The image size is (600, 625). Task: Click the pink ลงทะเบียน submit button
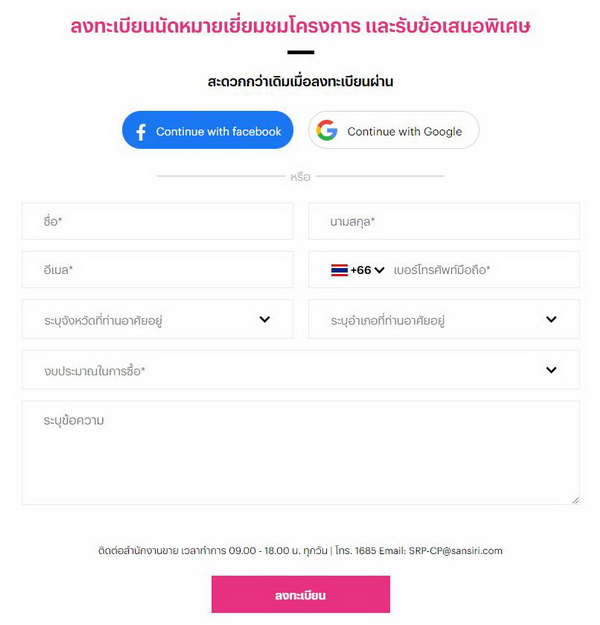(300, 595)
